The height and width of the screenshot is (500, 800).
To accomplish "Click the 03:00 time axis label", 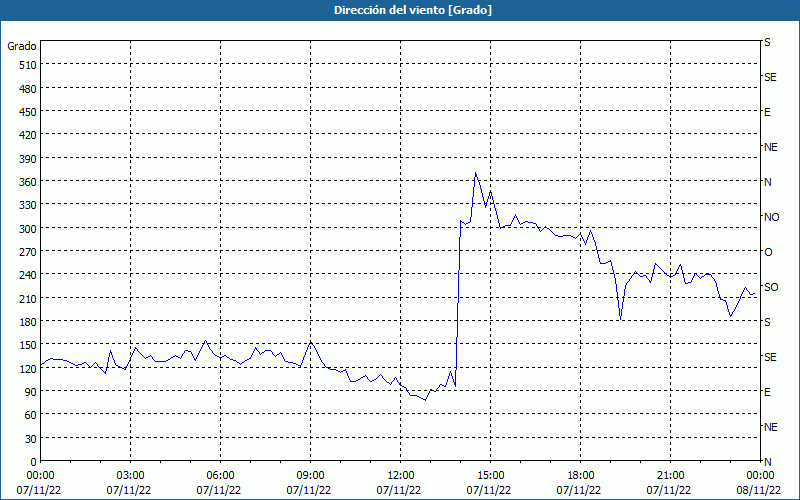I will point(131,476).
